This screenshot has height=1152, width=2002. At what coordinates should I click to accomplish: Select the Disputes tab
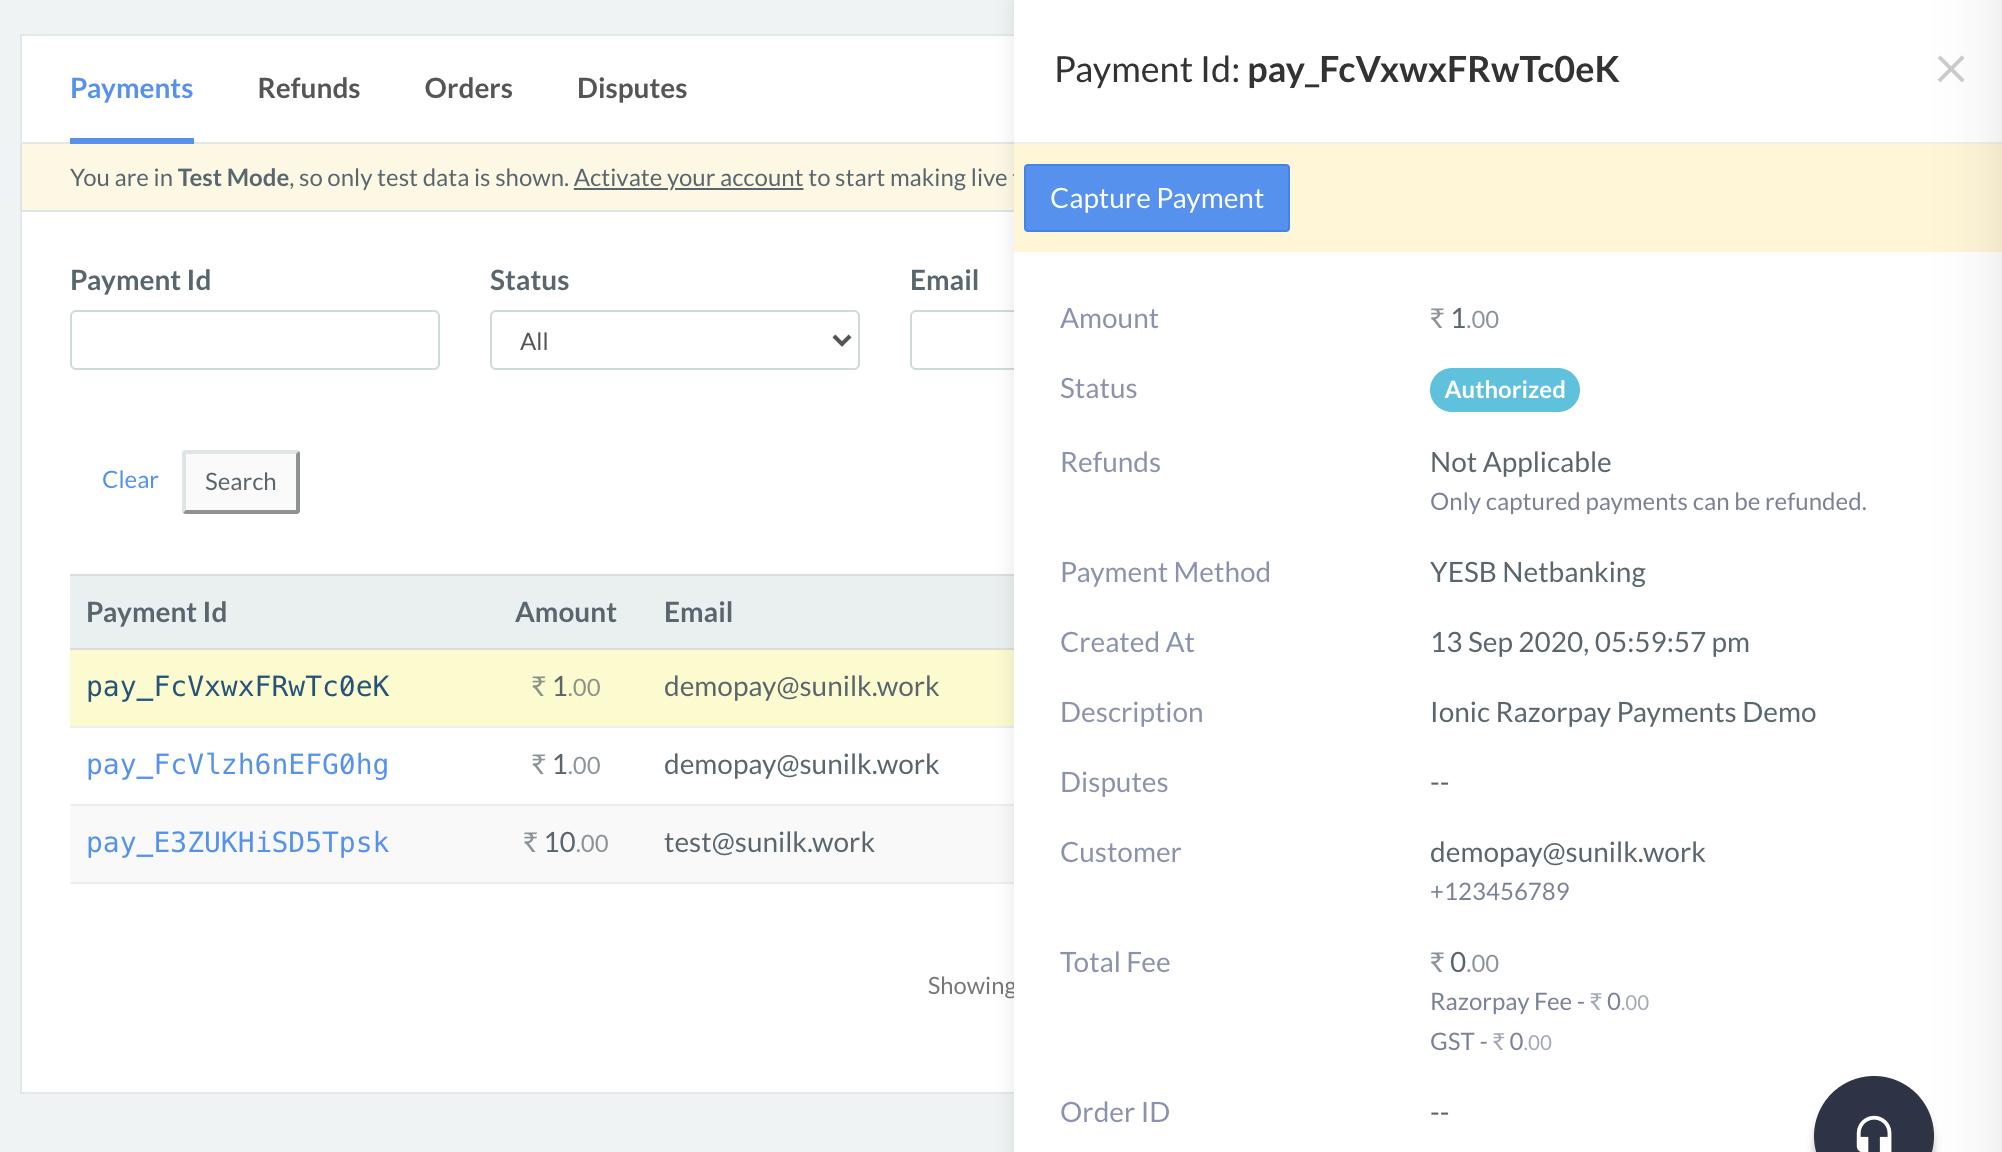tap(632, 88)
